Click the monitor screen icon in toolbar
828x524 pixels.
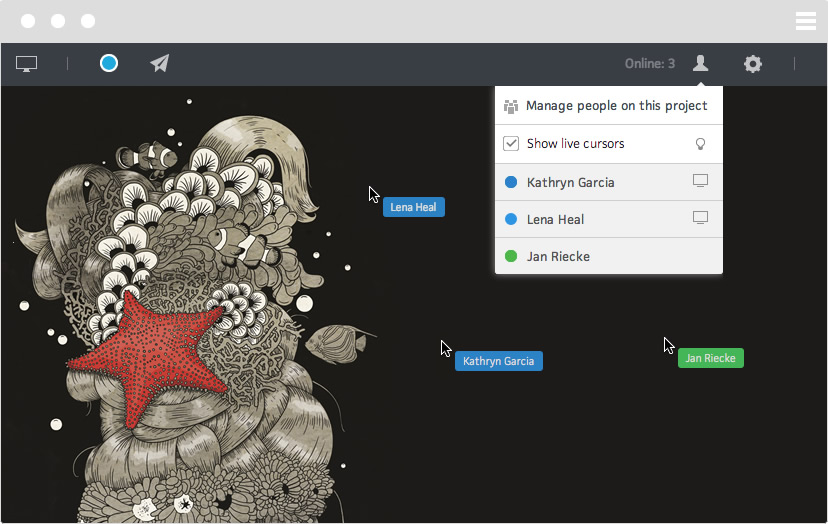click(26, 64)
